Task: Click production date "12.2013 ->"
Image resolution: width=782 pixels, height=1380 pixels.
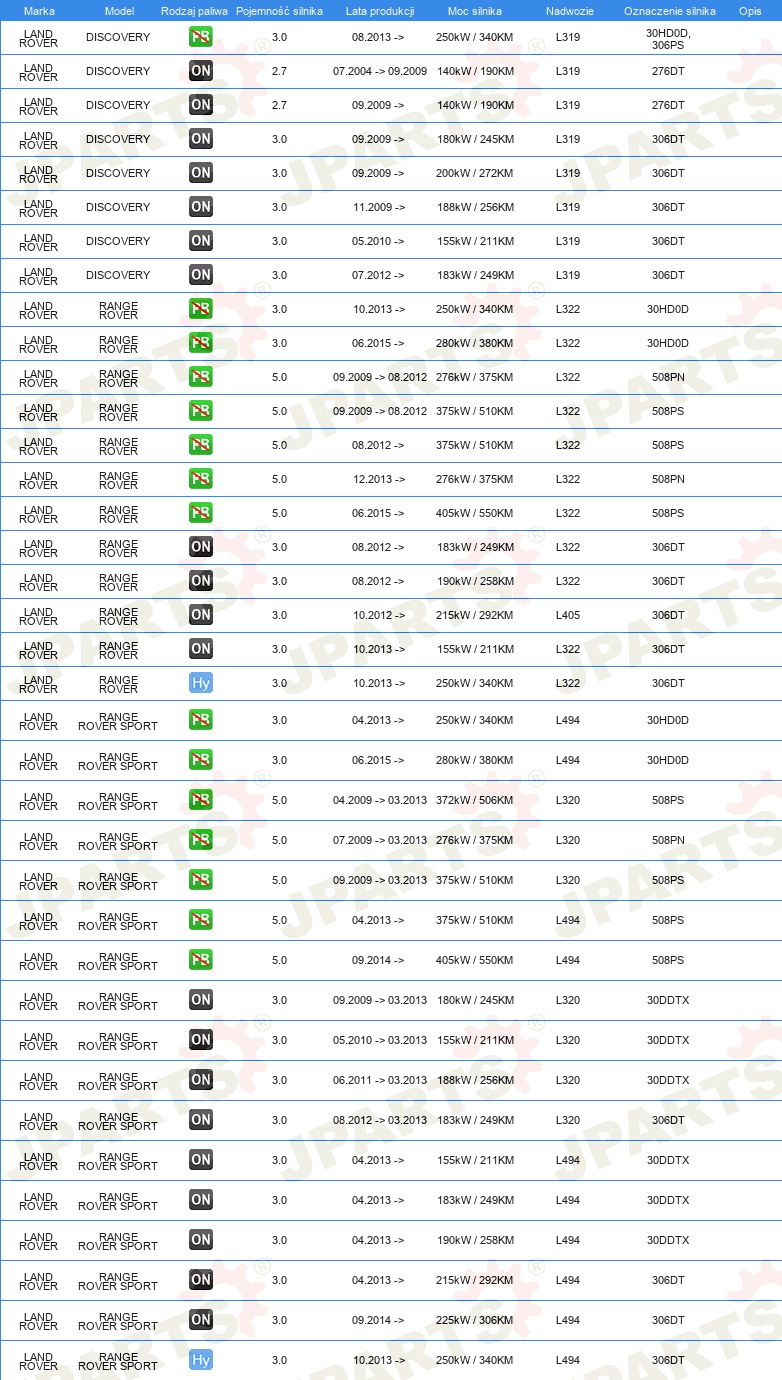Action: pyautogui.click(x=379, y=479)
